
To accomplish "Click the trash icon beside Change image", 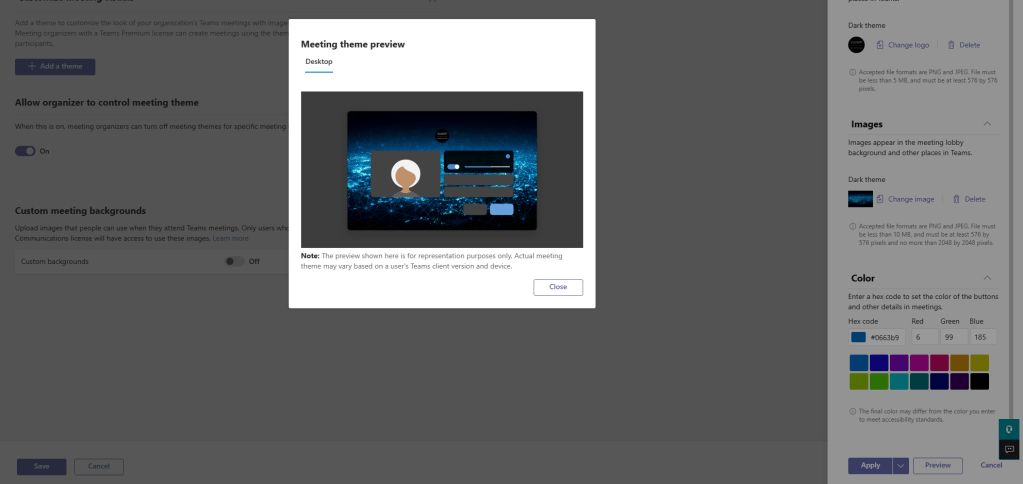I will 956,199.
